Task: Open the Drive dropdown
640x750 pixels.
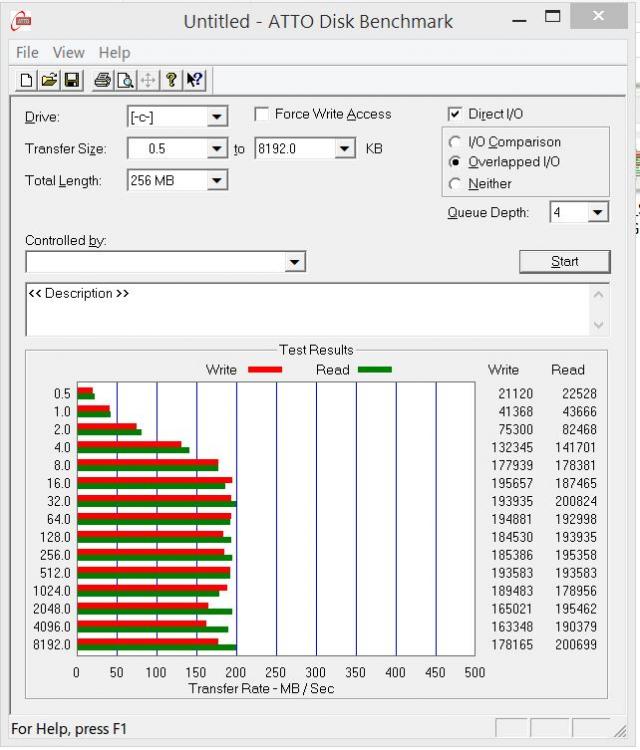Action: [x=217, y=117]
